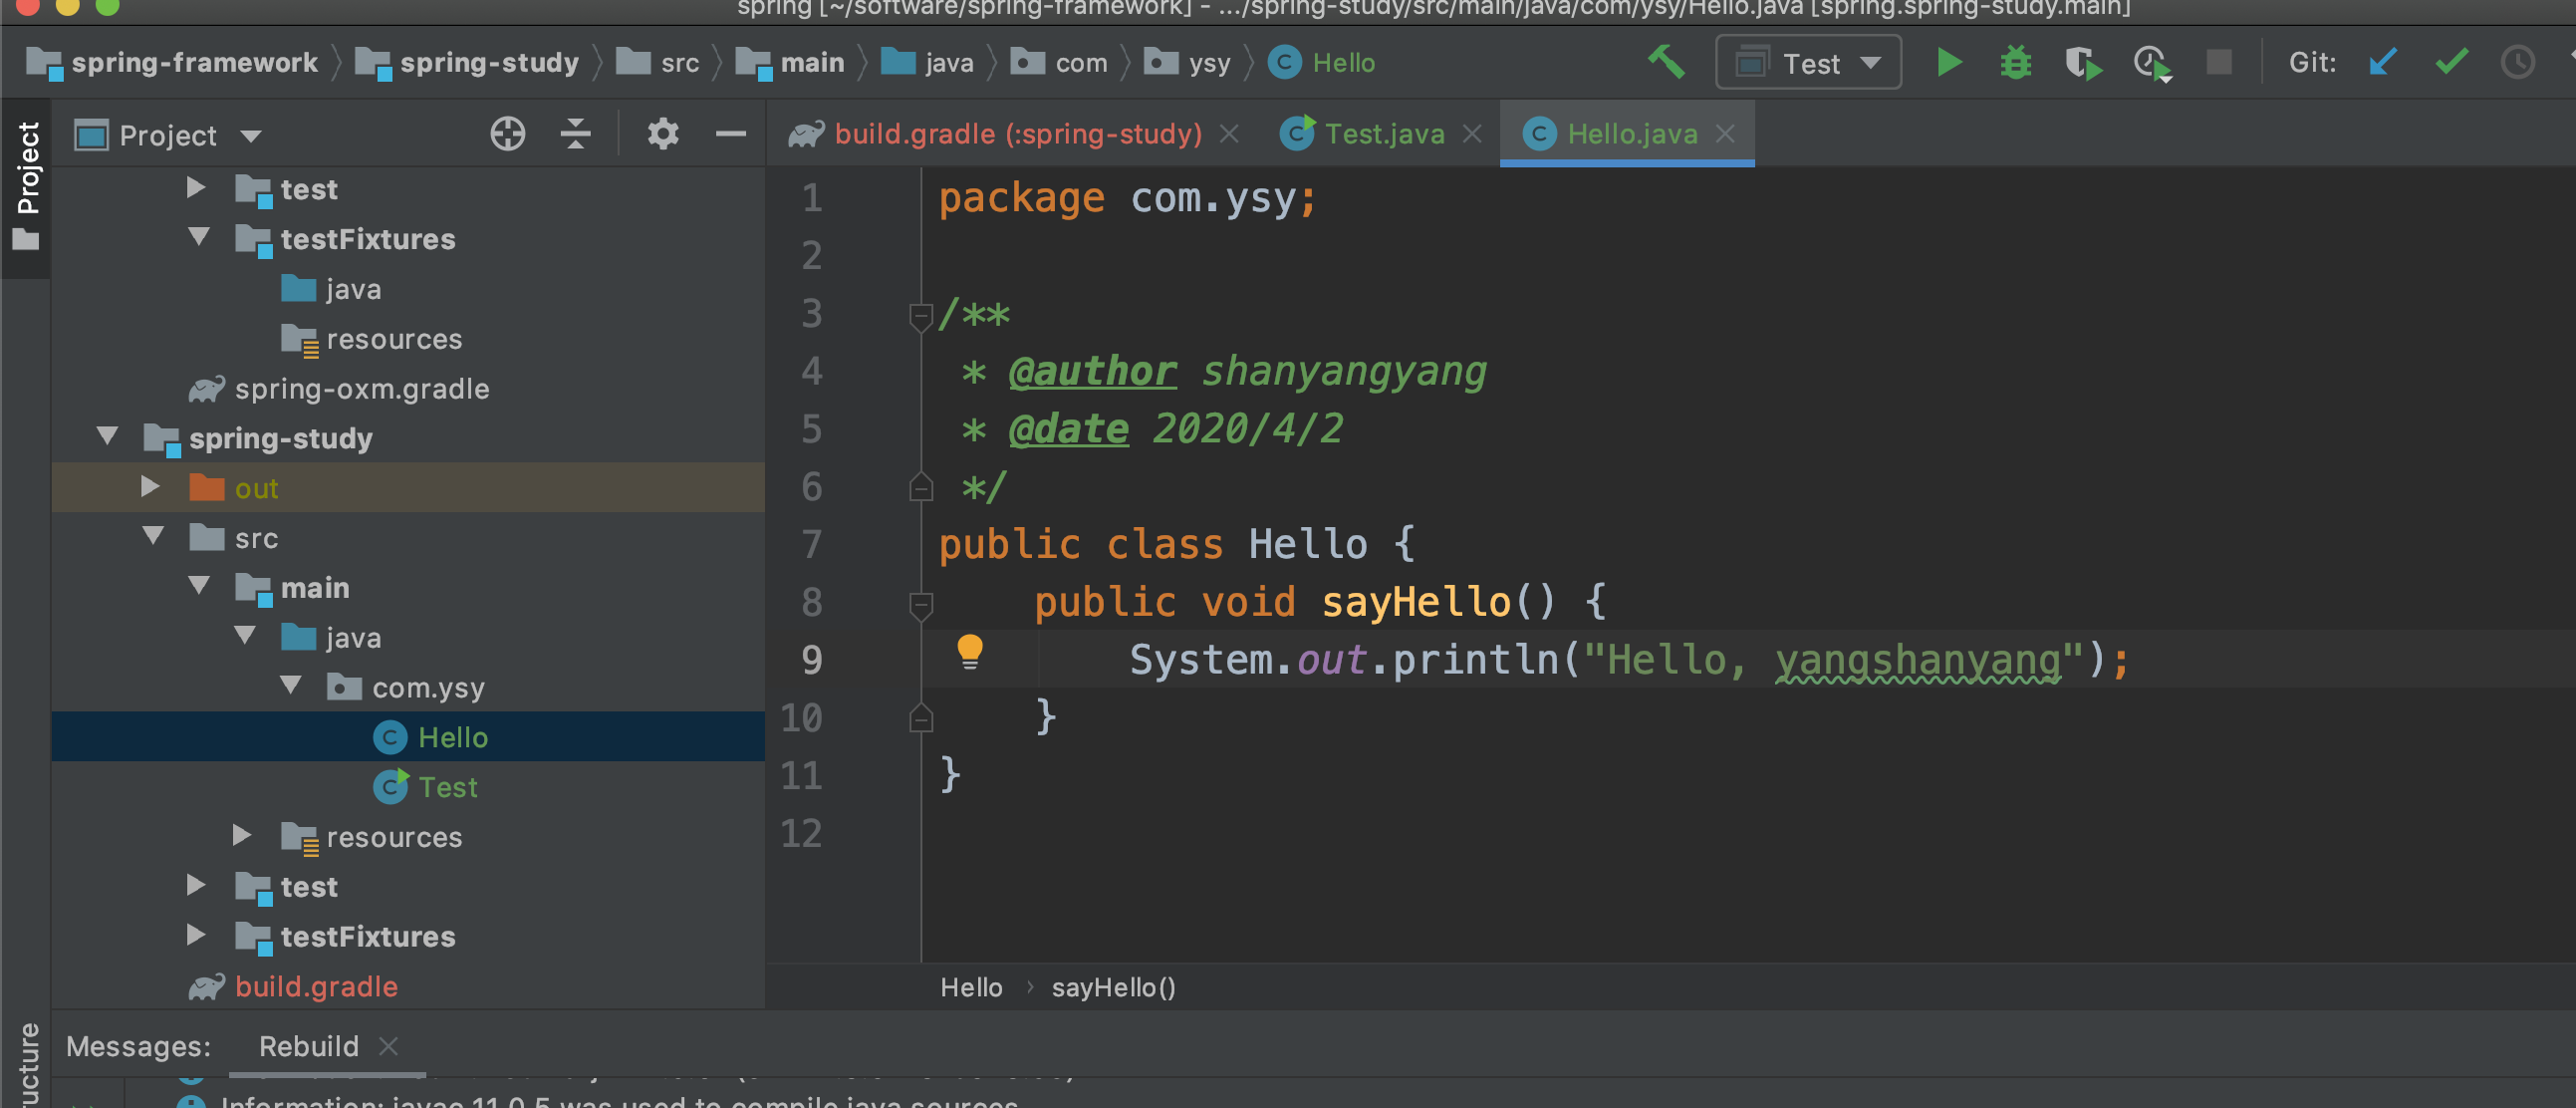Click the Build project hammer icon

tap(1666, 63)
